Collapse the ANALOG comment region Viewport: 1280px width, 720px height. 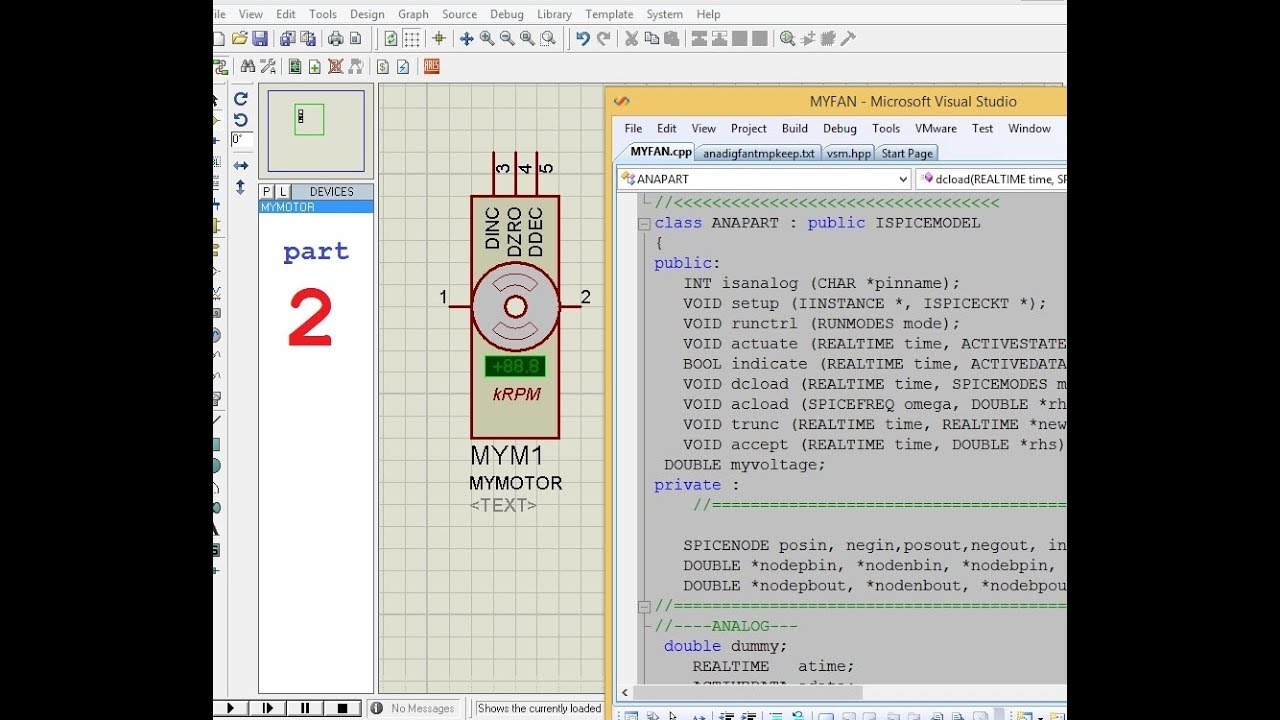coord(645,606)
